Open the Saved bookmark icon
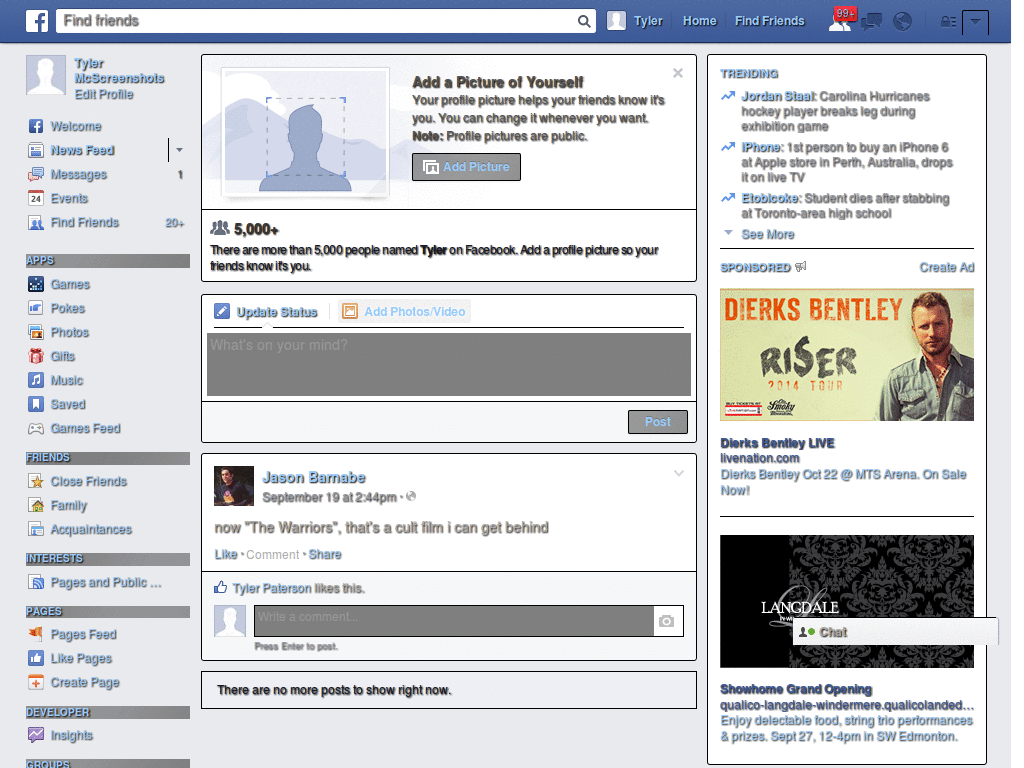Image resolution: width=1024 pixels, height=768 pixels. pos(36,404)
